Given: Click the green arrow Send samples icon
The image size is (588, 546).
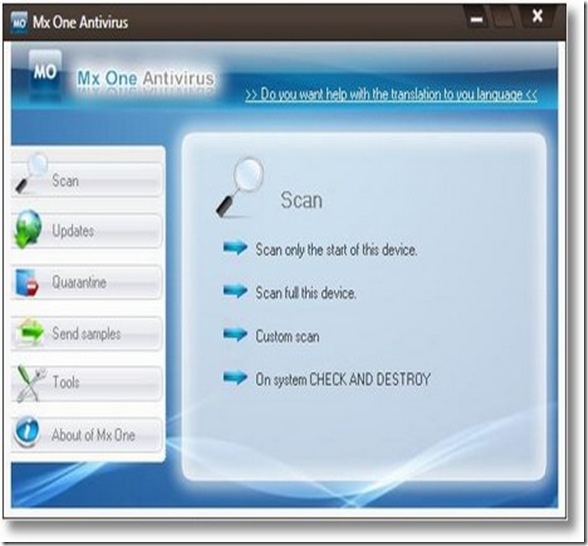Looking at the screenshot, I should click(31, 332).
